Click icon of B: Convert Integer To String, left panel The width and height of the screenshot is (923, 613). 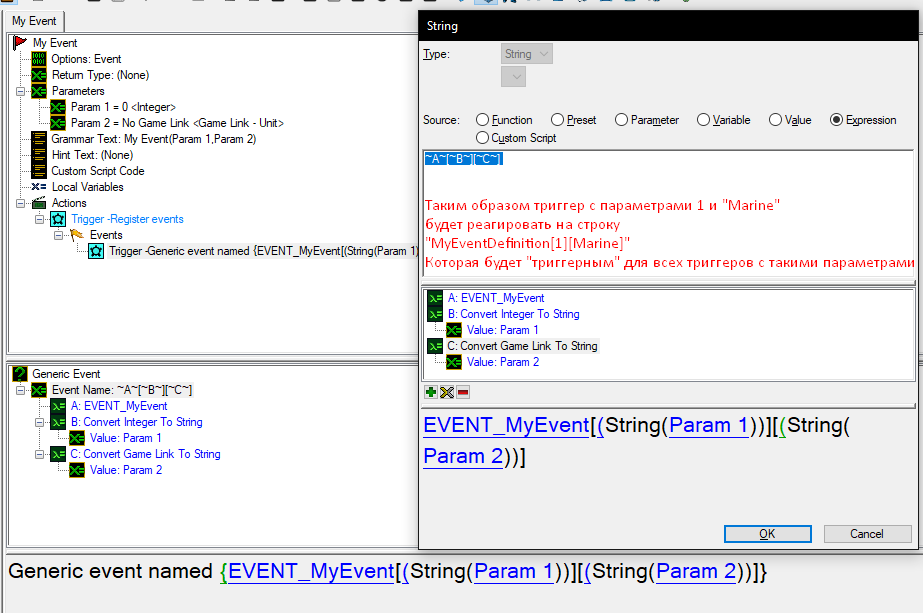coord(58,422)
